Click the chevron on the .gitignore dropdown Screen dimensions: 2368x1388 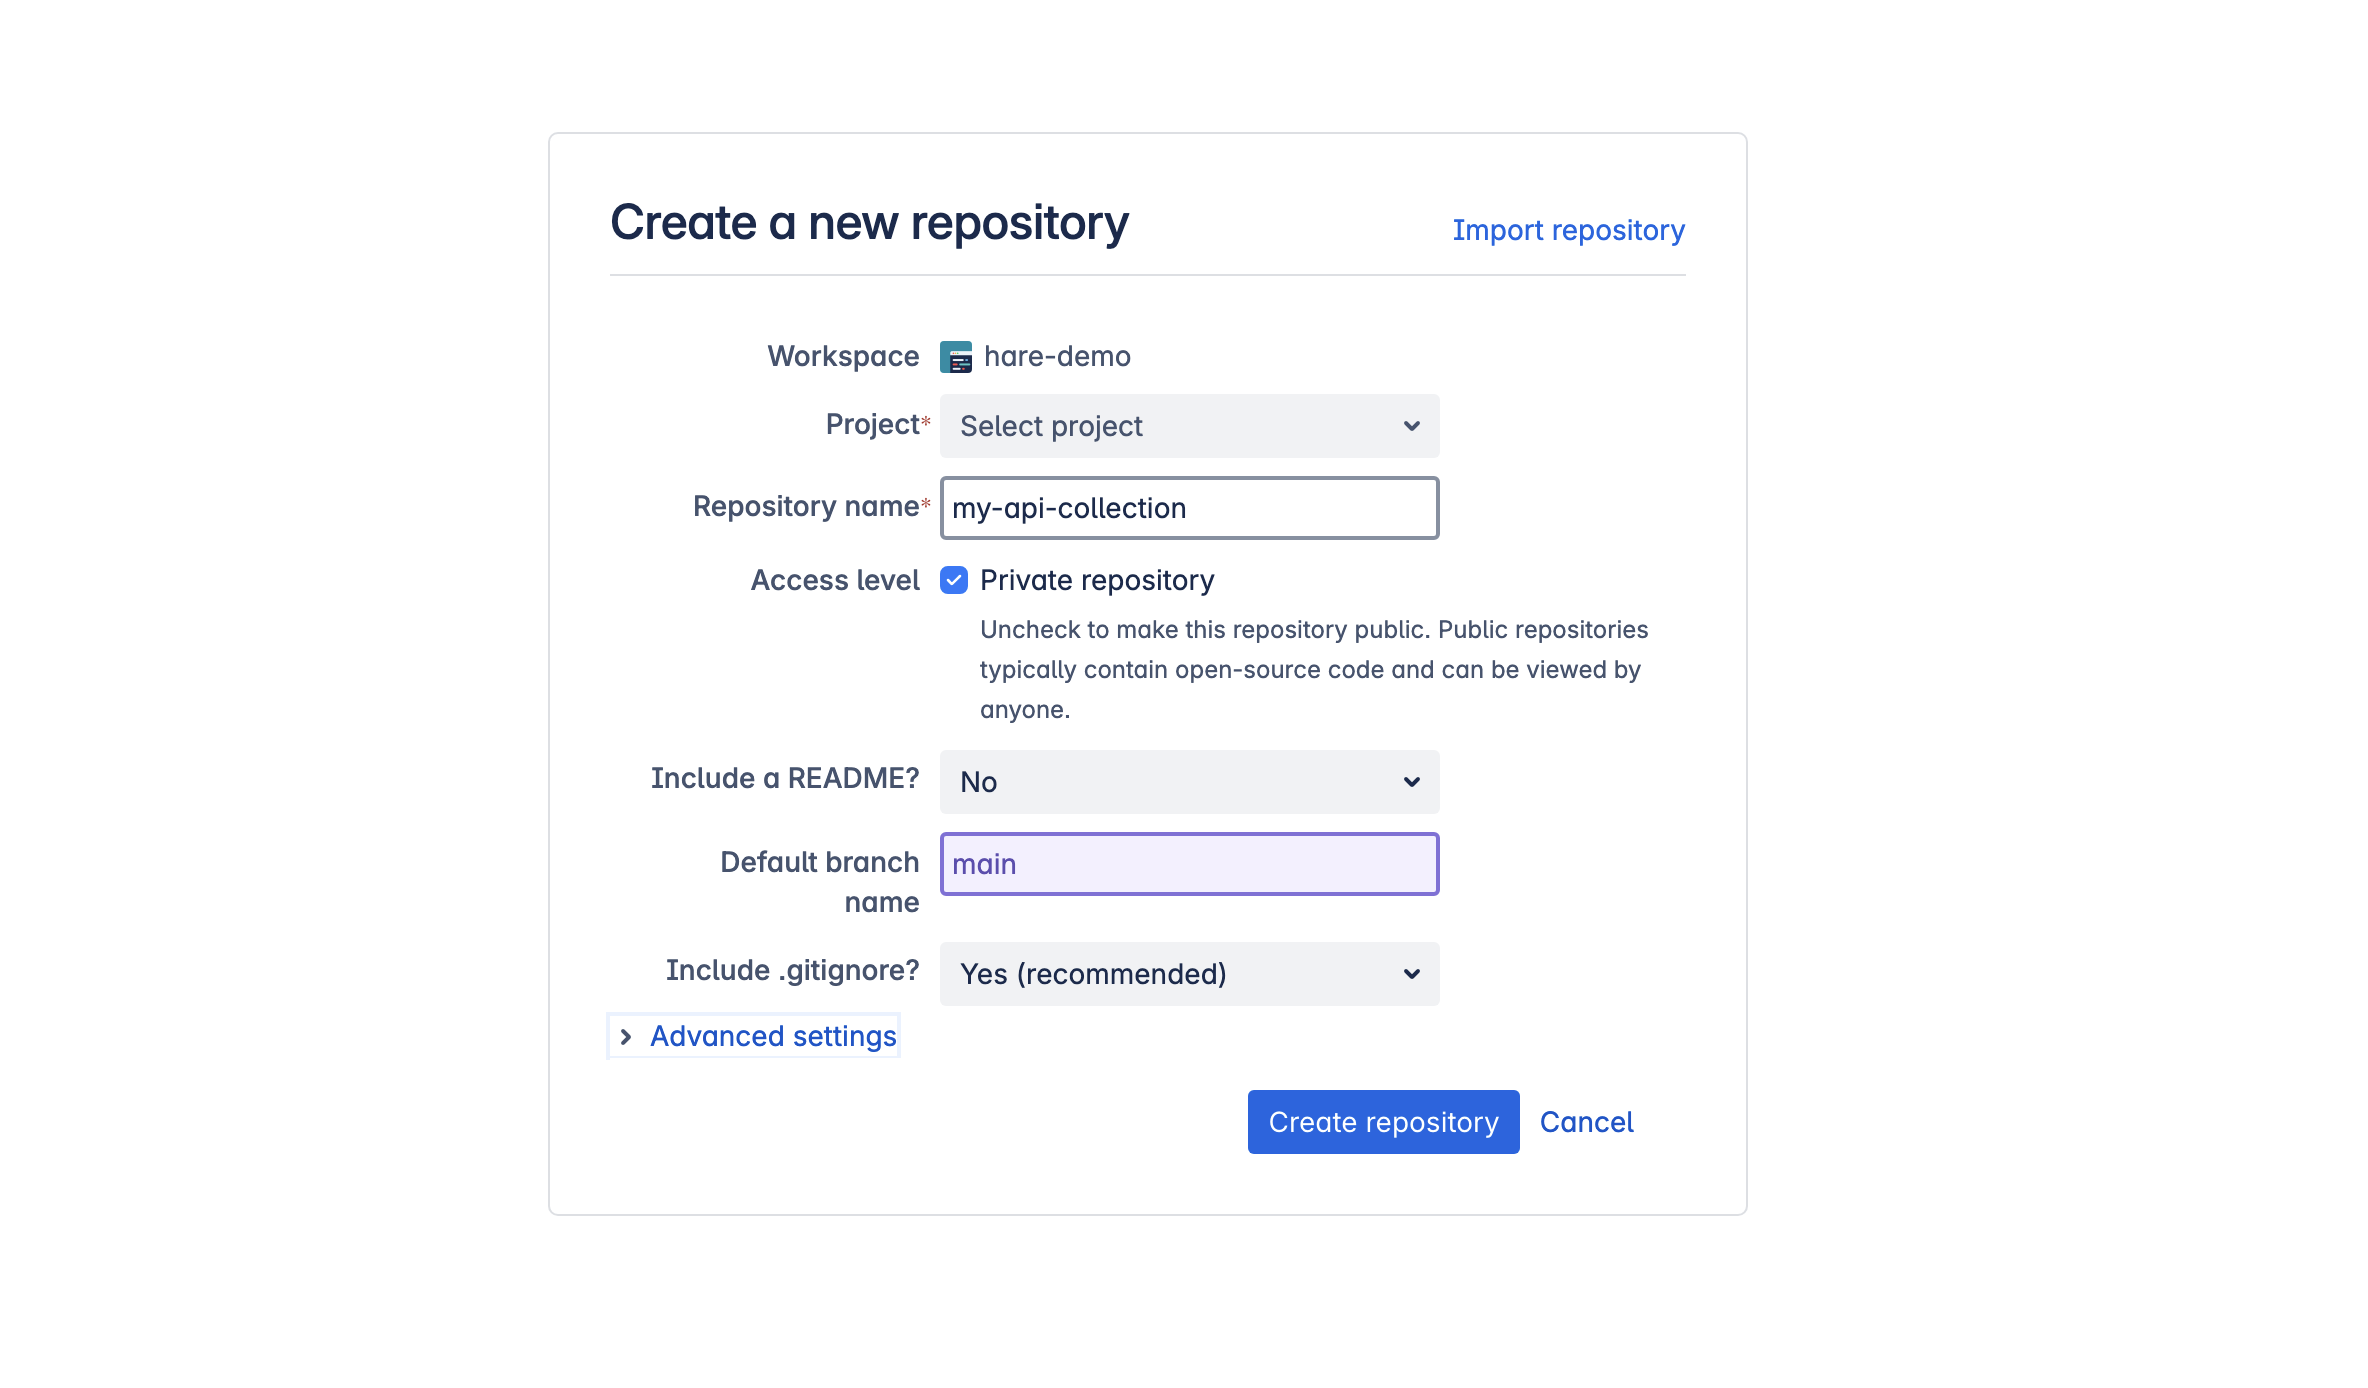coord(1411,973)
